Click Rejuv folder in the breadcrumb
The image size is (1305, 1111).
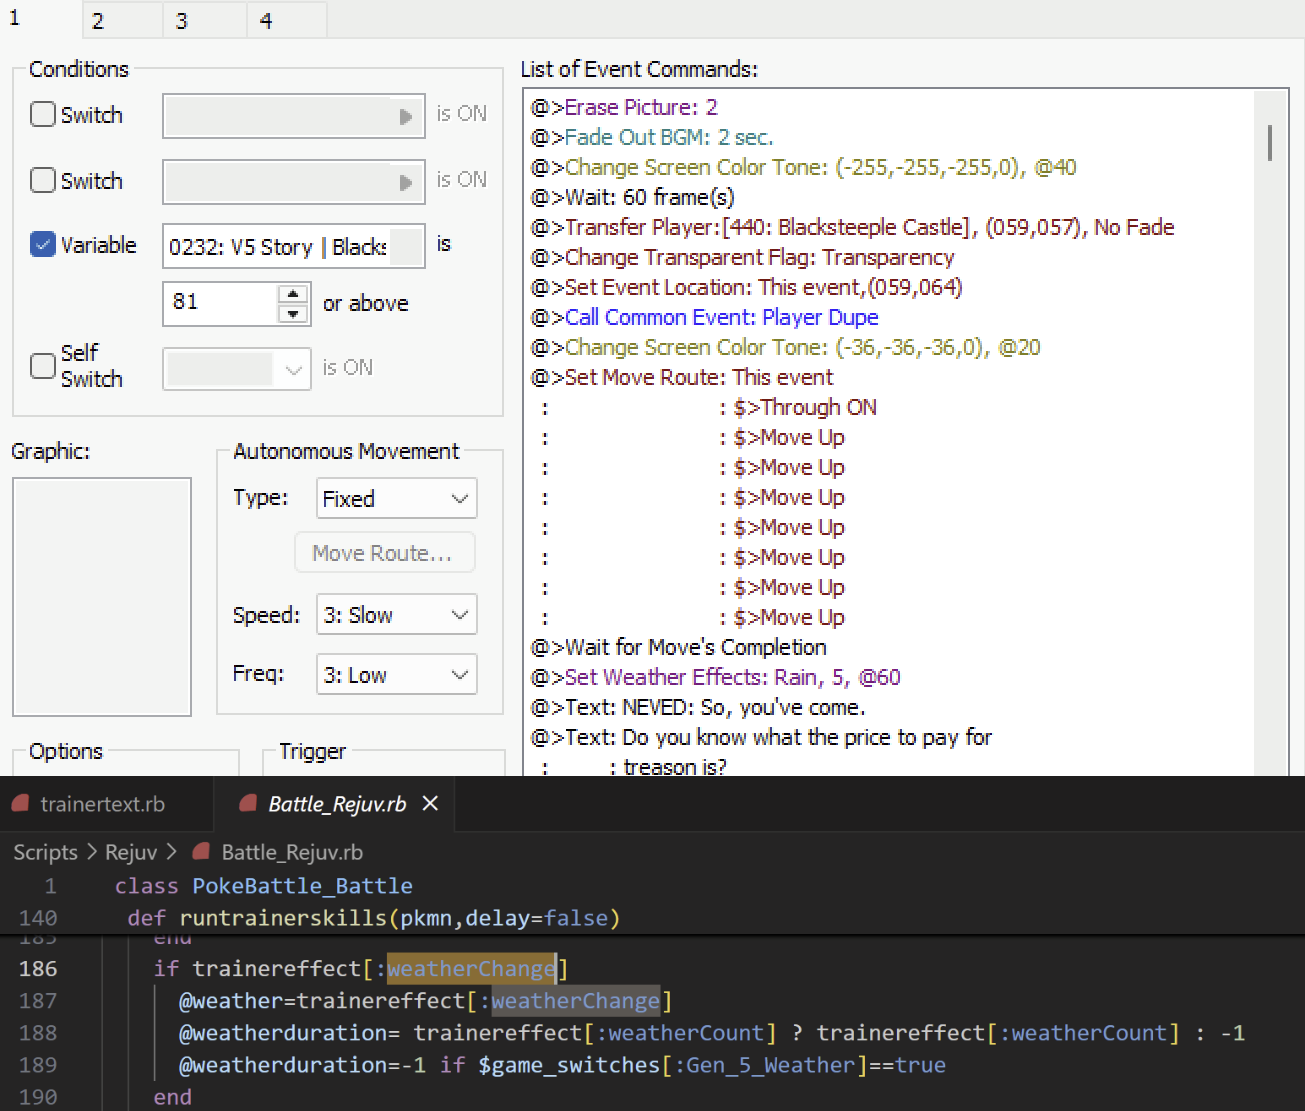click(x=131, y=852)
